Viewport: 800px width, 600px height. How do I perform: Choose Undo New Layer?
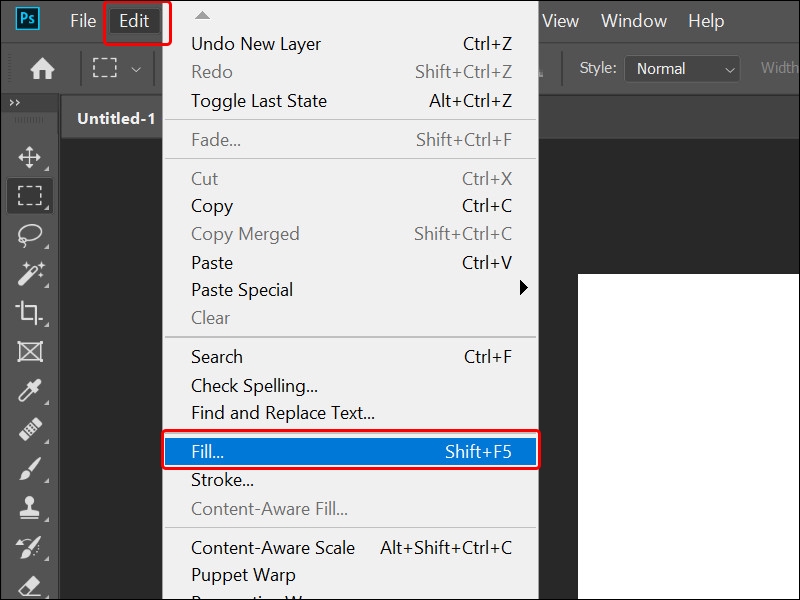click(x=351, y=44)
